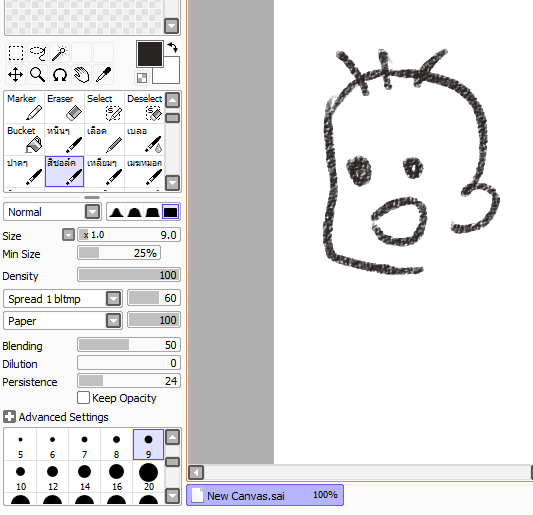This screenshot has height=515, width=533.
Task: Click the Blending slider at 50
Action: pyautogui.click(x=129, y=345)
